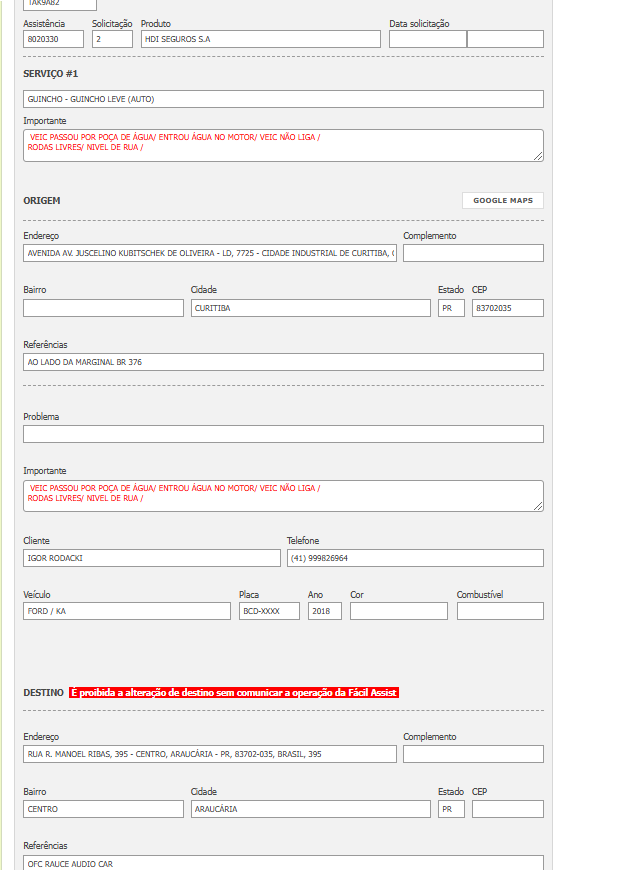Click the Cidade field with CURITIBA
The image size is (642, 870).
coord(311,308)
